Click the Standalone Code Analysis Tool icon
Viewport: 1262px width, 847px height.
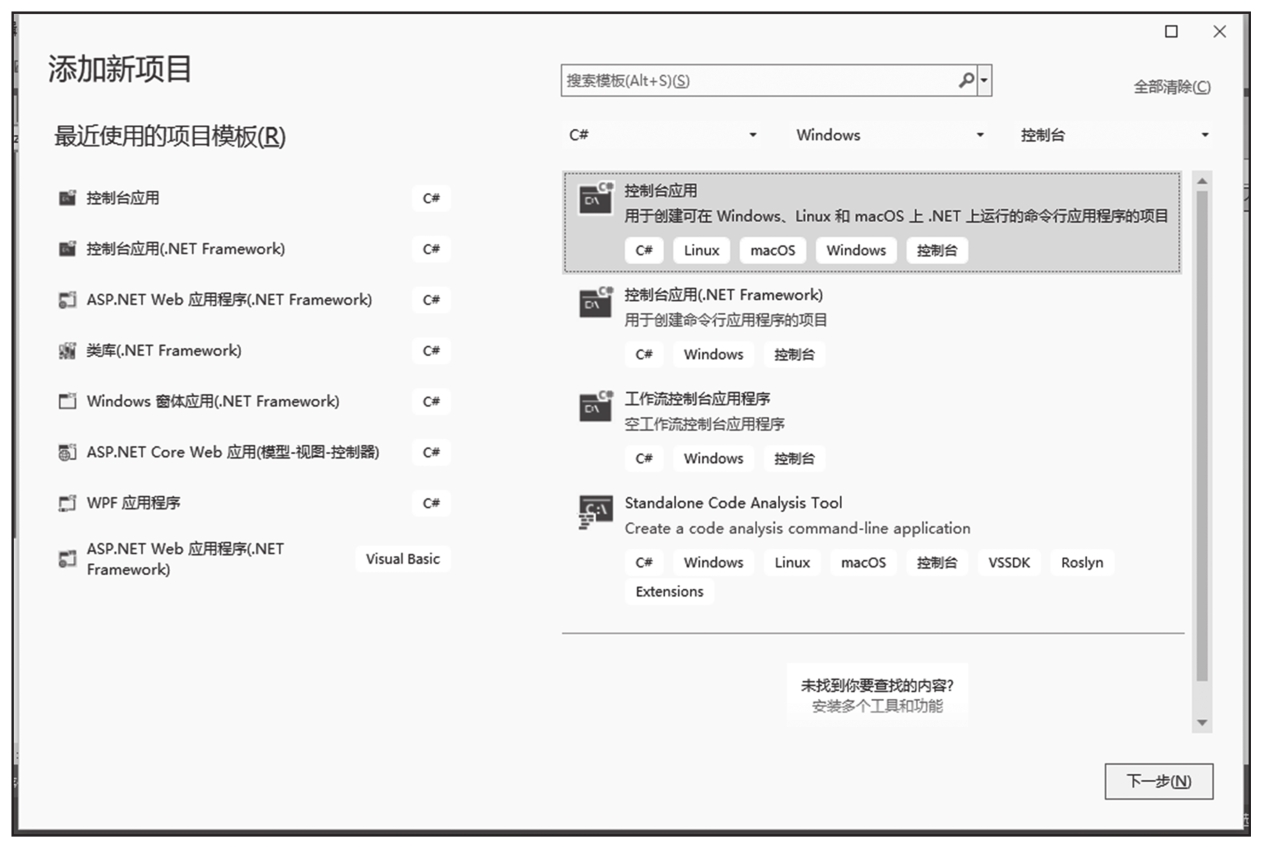click(596, 511)
